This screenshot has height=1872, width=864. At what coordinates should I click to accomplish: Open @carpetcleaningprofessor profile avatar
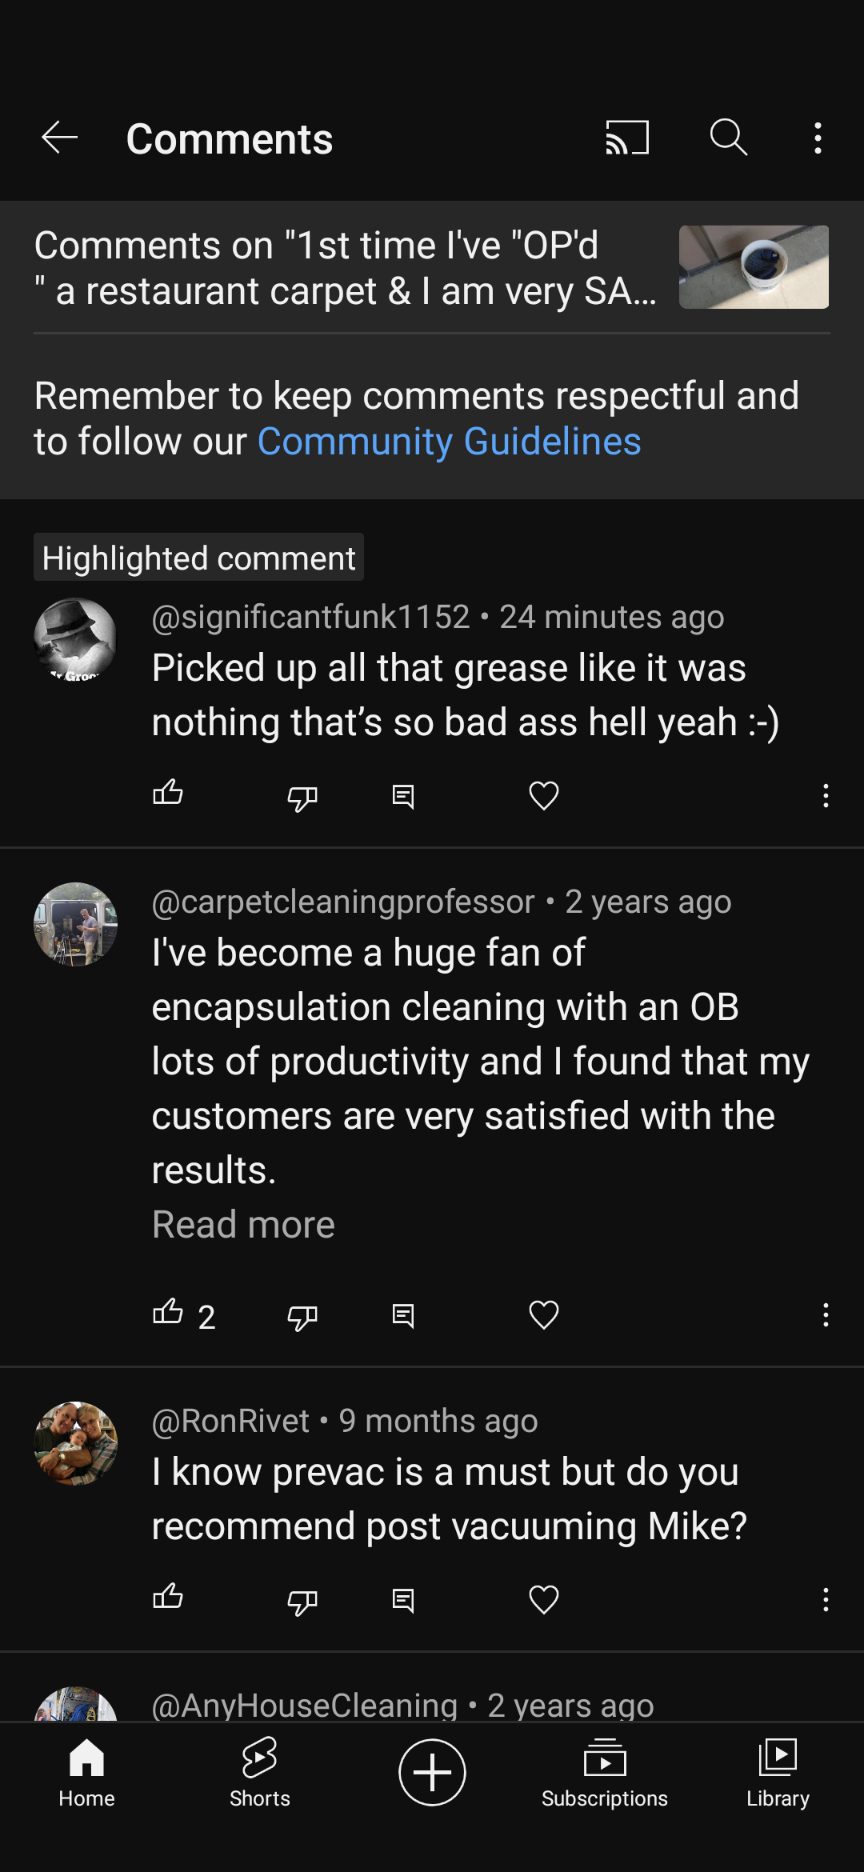(x=76, y=924)
